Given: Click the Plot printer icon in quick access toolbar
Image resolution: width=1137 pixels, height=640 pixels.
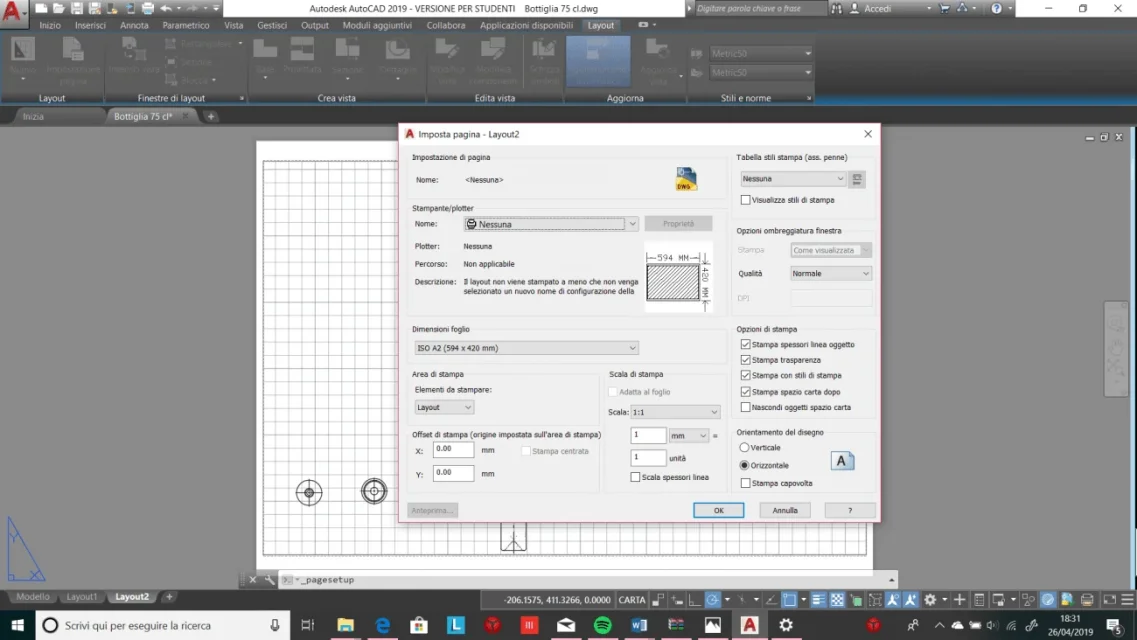Looking at the screenshot, I should [147, 9].
